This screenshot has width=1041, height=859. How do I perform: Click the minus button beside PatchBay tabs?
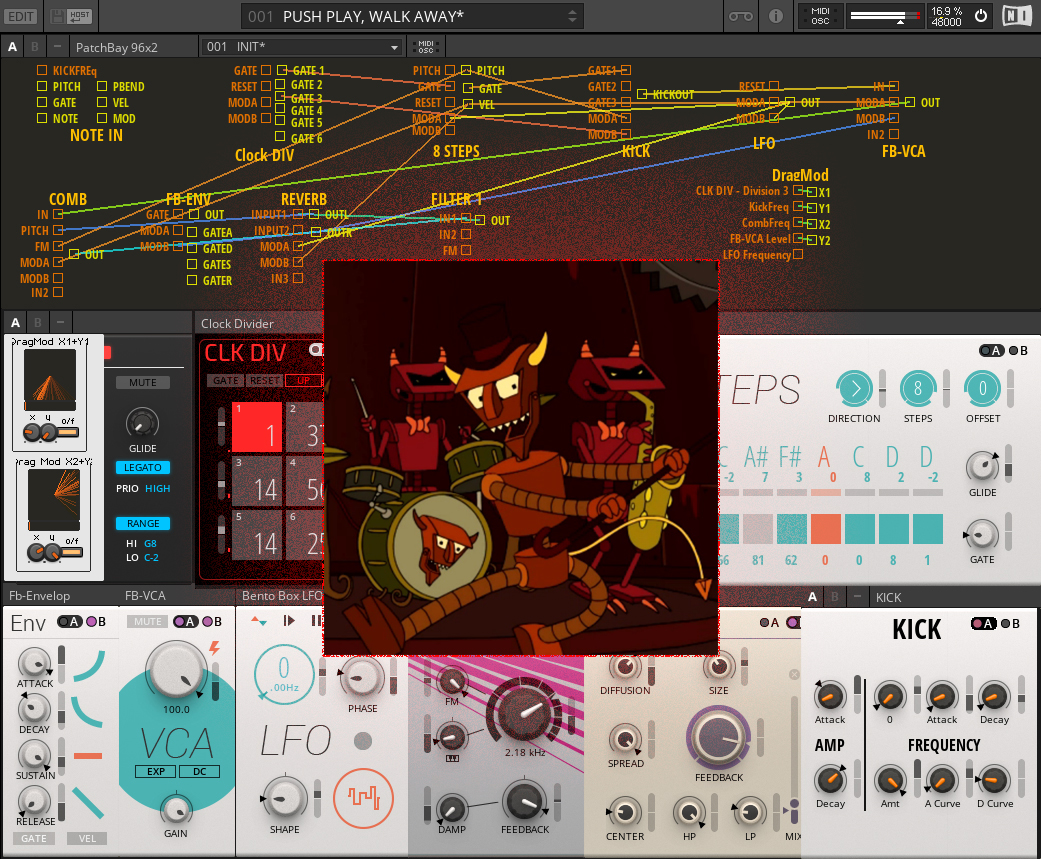[57, 47]
